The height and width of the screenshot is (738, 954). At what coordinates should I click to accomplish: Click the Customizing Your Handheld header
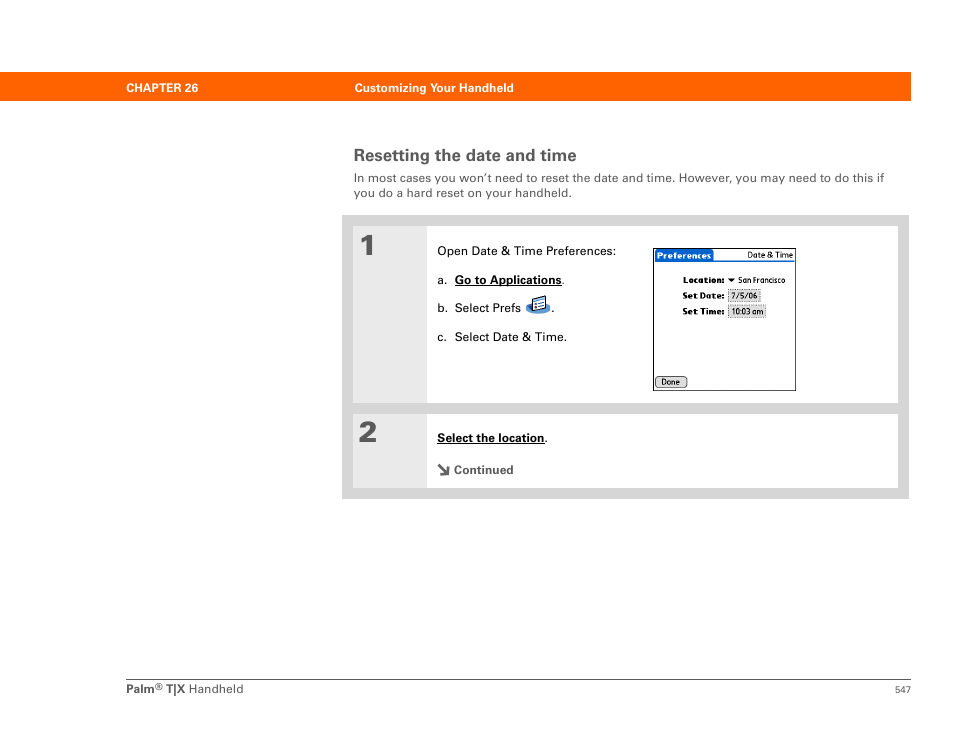(x=434, y=88)
